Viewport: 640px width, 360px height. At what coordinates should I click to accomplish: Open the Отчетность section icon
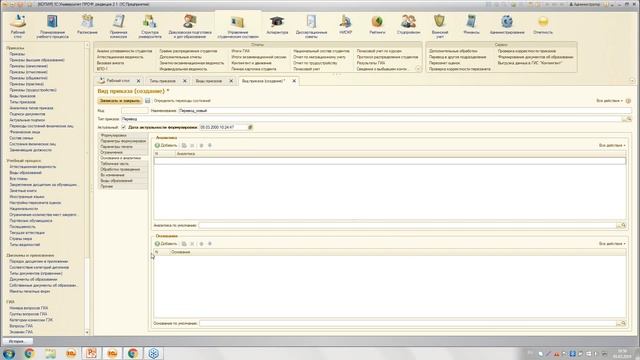(x=543, y=24)
